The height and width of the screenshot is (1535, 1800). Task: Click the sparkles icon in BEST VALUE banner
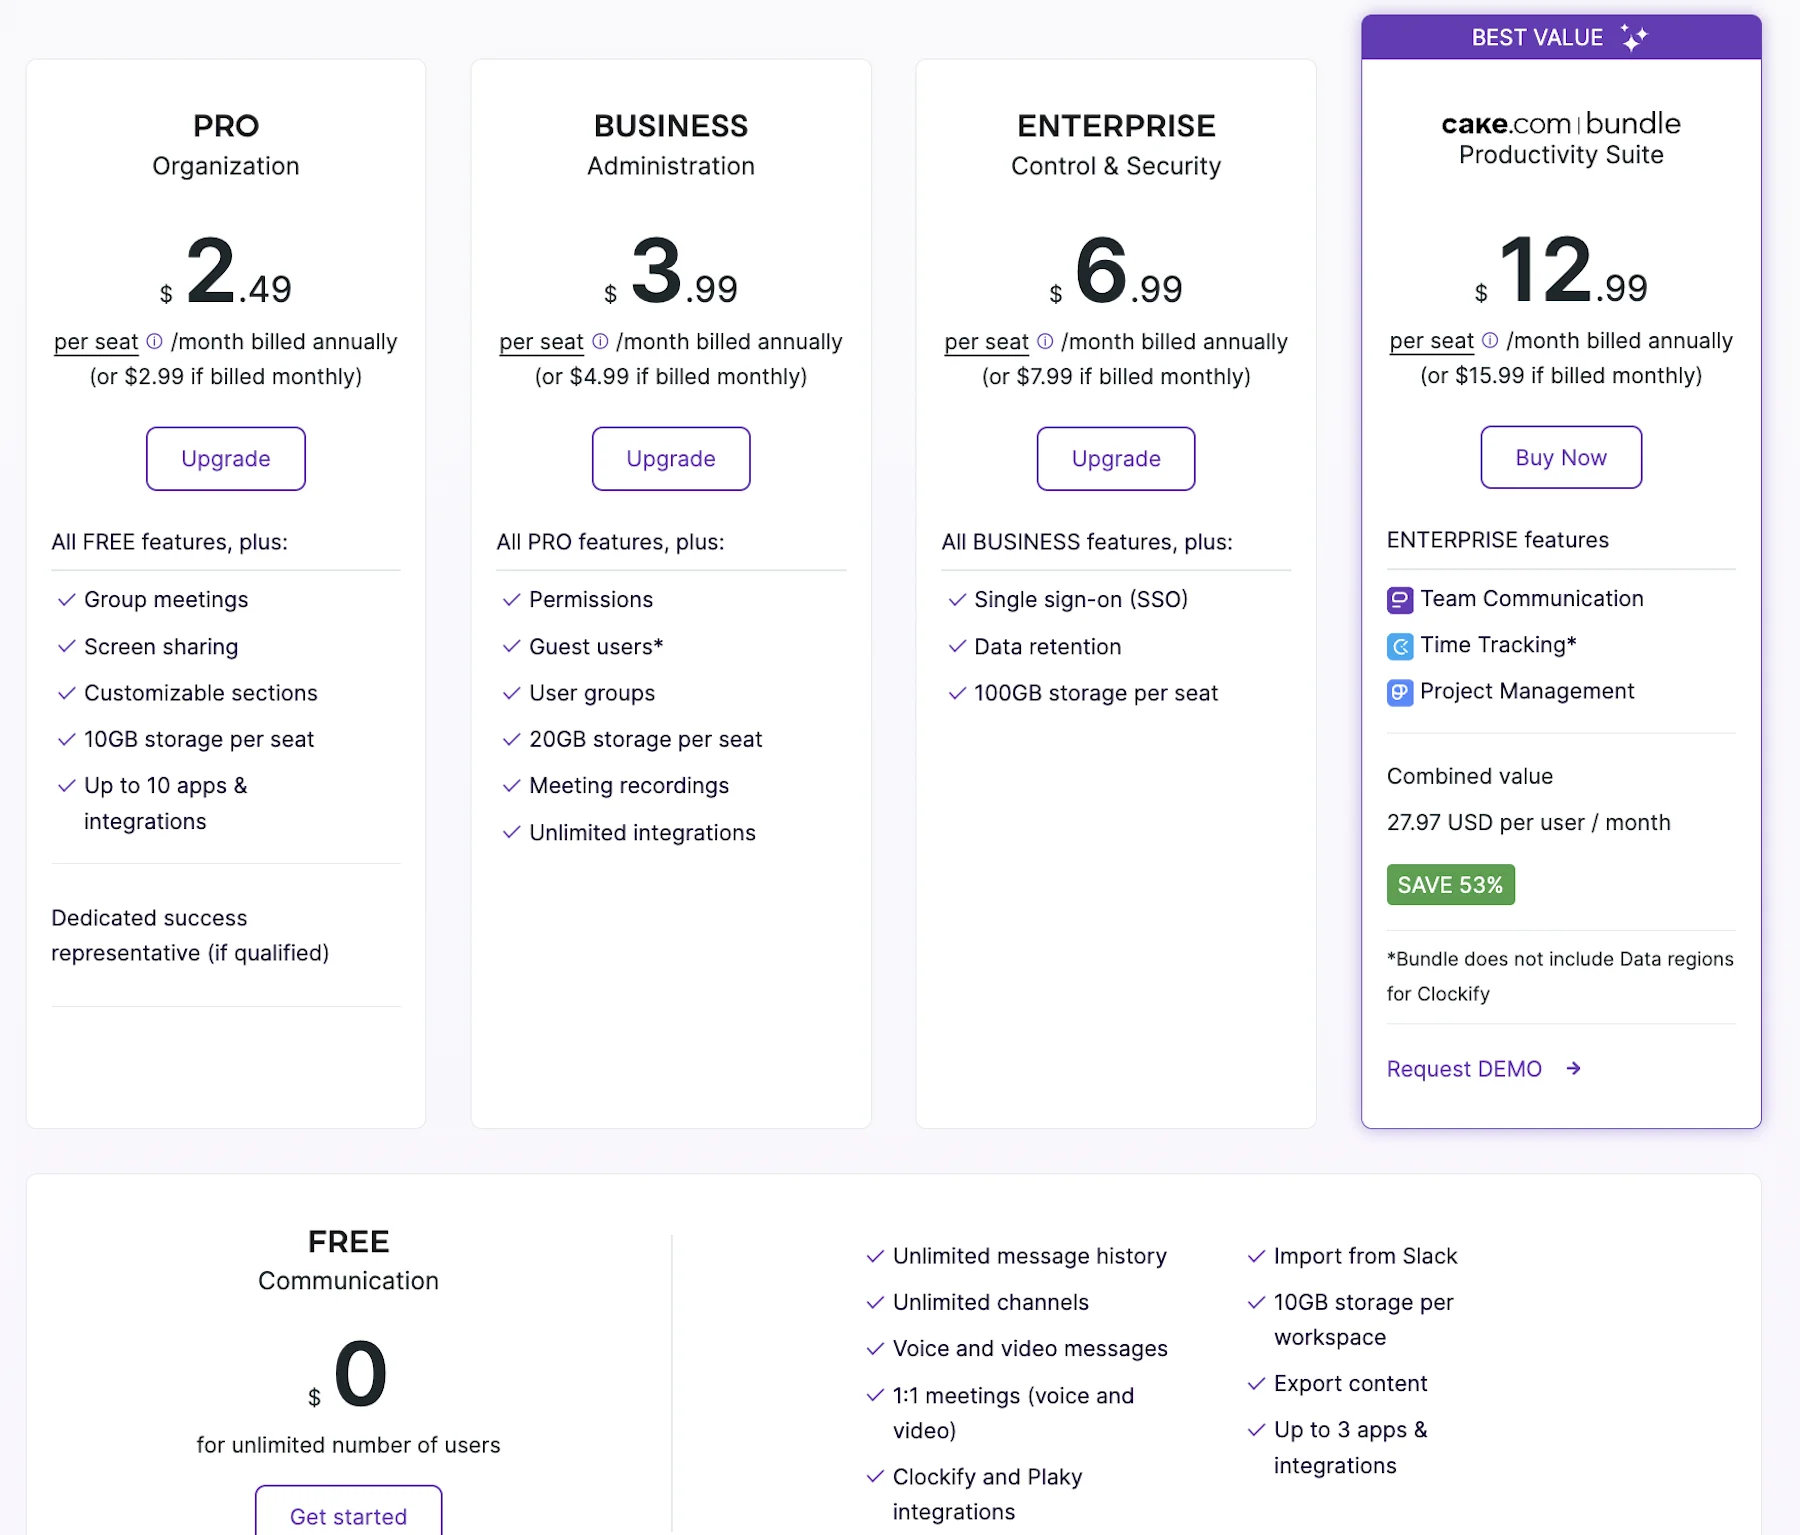pyautogui.click(x=1635, y=37)
